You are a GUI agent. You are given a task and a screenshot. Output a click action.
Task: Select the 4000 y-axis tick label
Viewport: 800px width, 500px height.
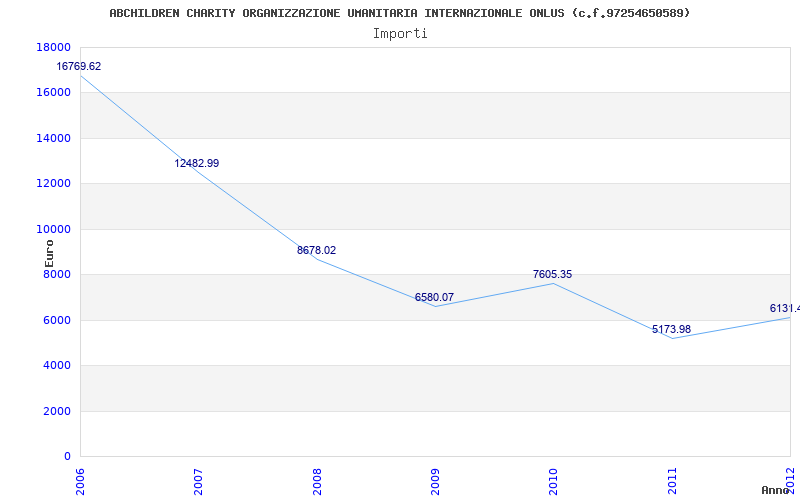point(57,366)
